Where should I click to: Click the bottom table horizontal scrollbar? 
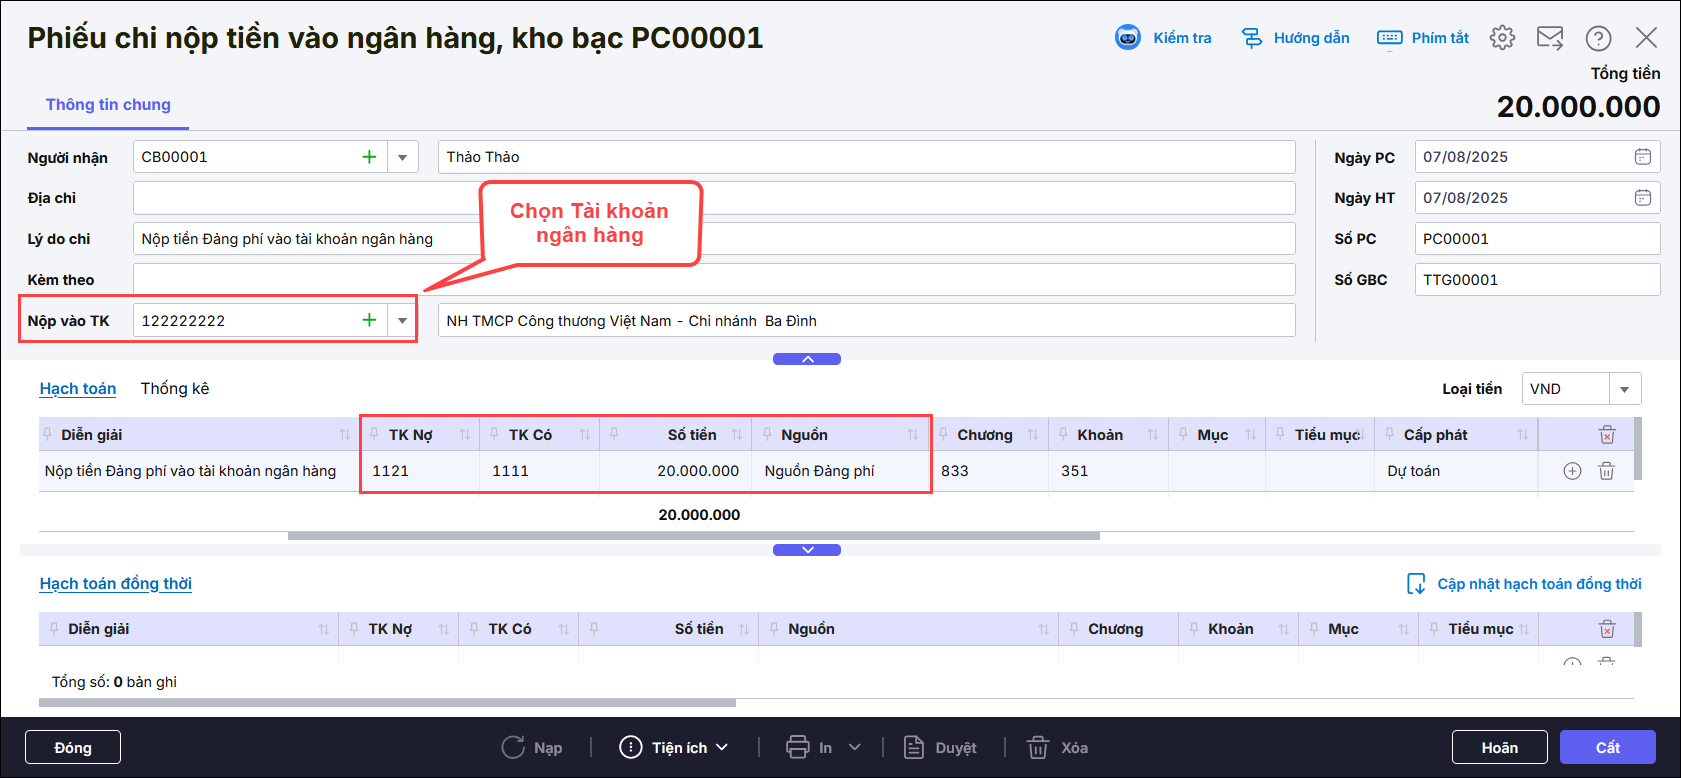[387, 703]
